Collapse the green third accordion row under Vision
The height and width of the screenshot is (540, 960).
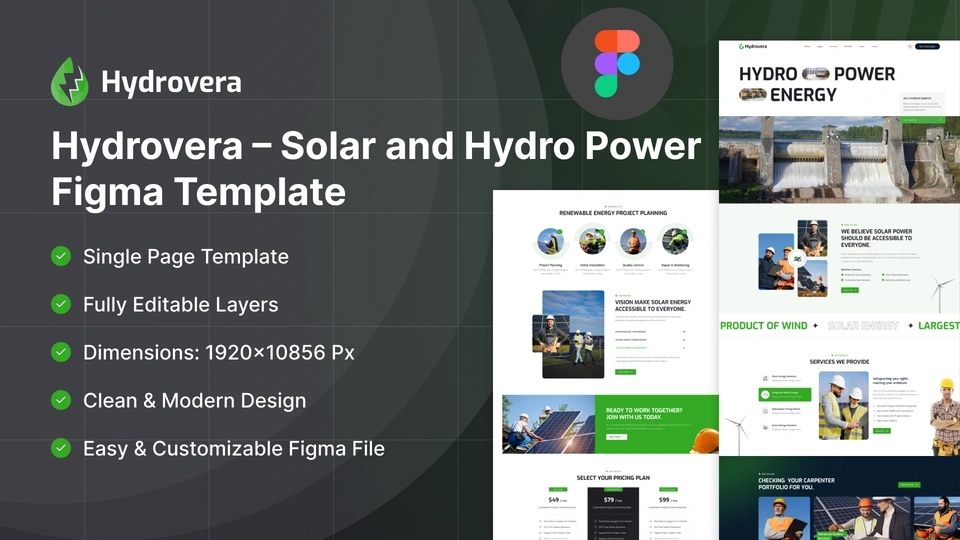[650, 348]
